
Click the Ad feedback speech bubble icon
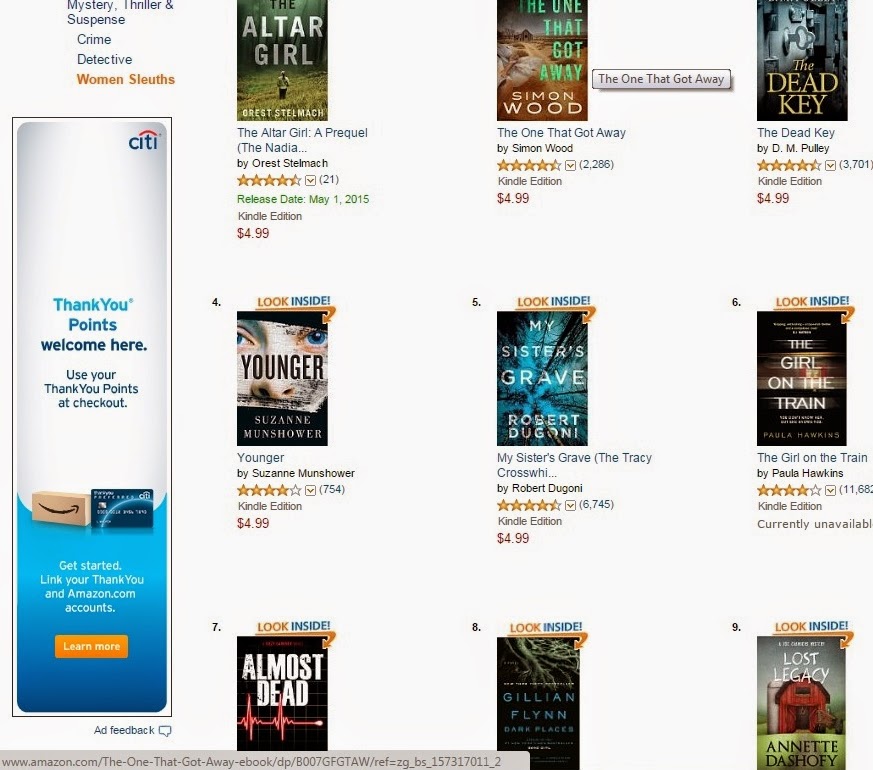165,730
